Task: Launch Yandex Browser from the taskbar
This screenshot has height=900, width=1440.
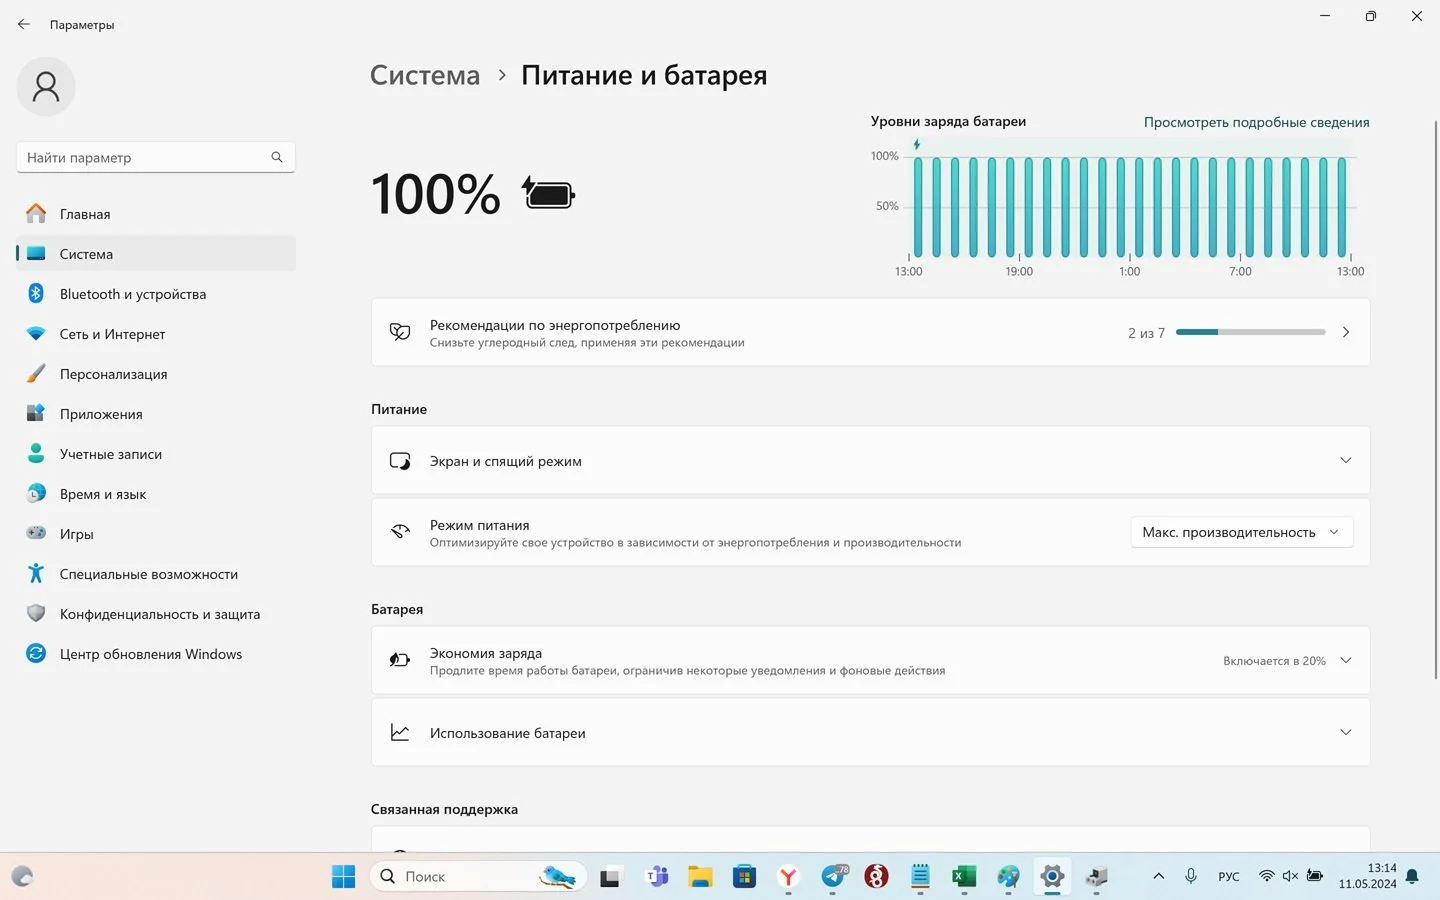Action: 788,877
